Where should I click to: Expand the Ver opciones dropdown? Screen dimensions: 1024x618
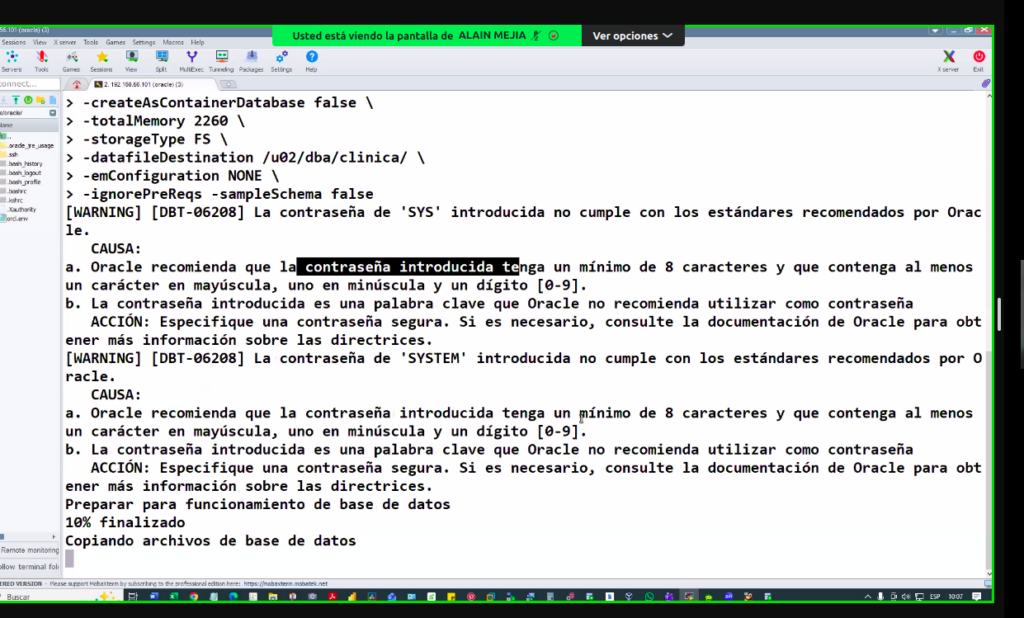(633, 35)
